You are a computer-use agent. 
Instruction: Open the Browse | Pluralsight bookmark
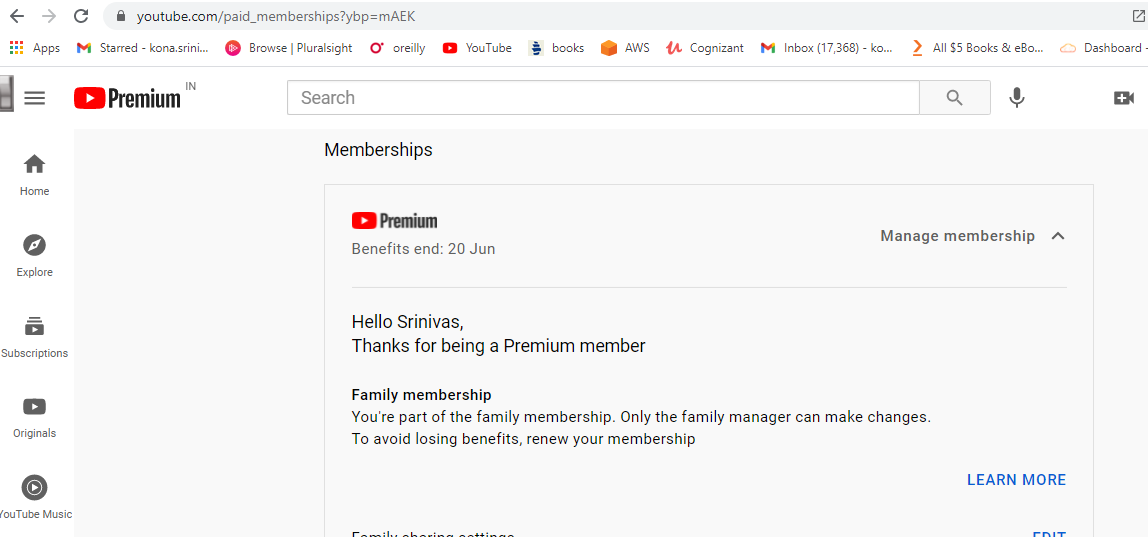click(289, 48)
